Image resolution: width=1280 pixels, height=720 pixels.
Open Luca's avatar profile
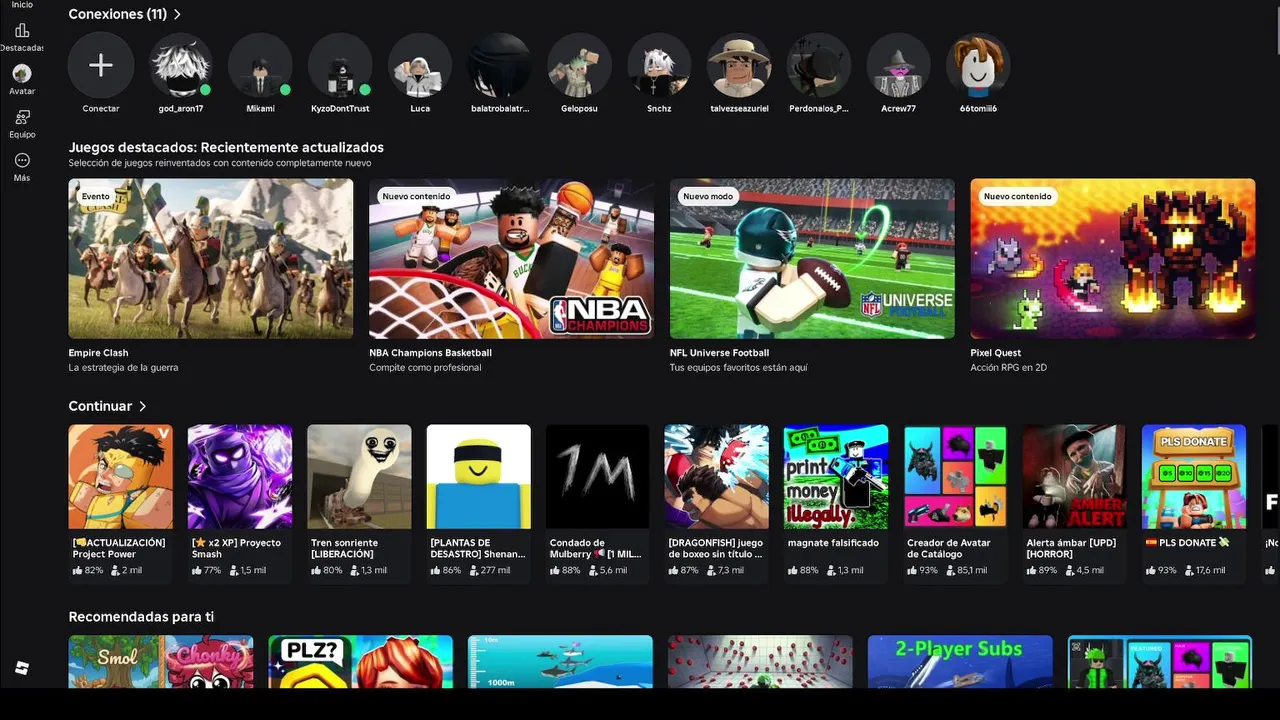tap(420, 66)
